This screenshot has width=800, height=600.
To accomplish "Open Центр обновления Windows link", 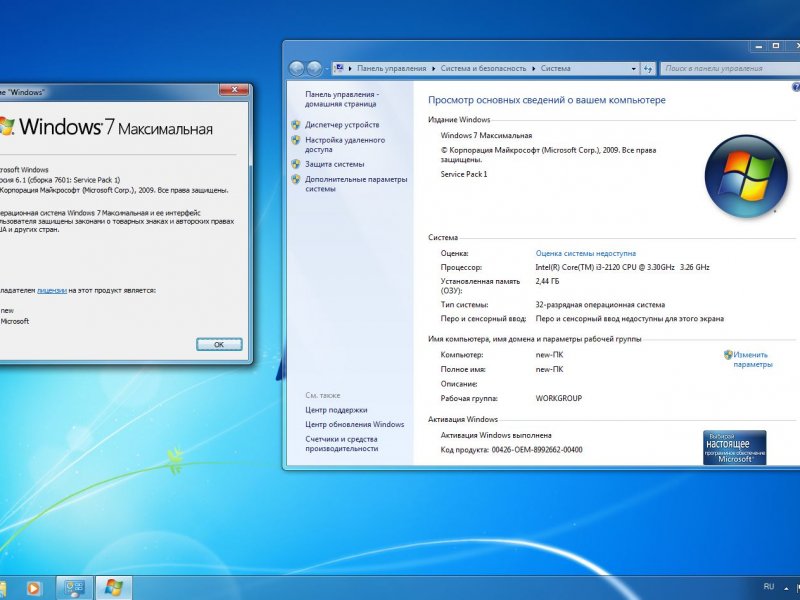I will (x=355, y=424).
